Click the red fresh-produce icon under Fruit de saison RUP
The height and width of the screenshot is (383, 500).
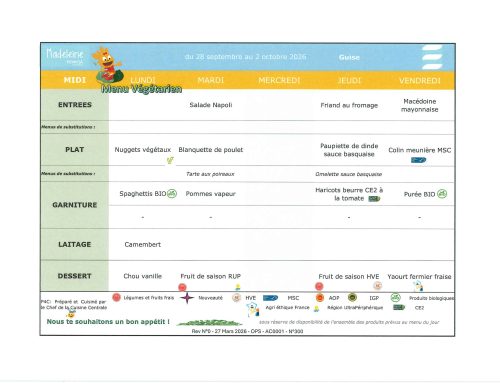pos(182,287)
